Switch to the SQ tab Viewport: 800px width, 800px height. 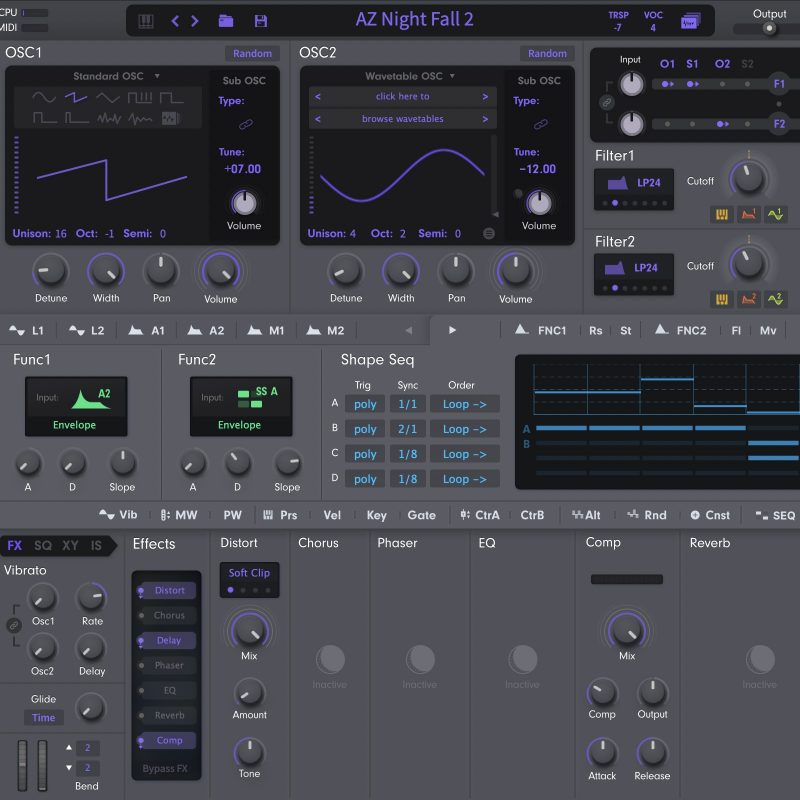(43, 546)
